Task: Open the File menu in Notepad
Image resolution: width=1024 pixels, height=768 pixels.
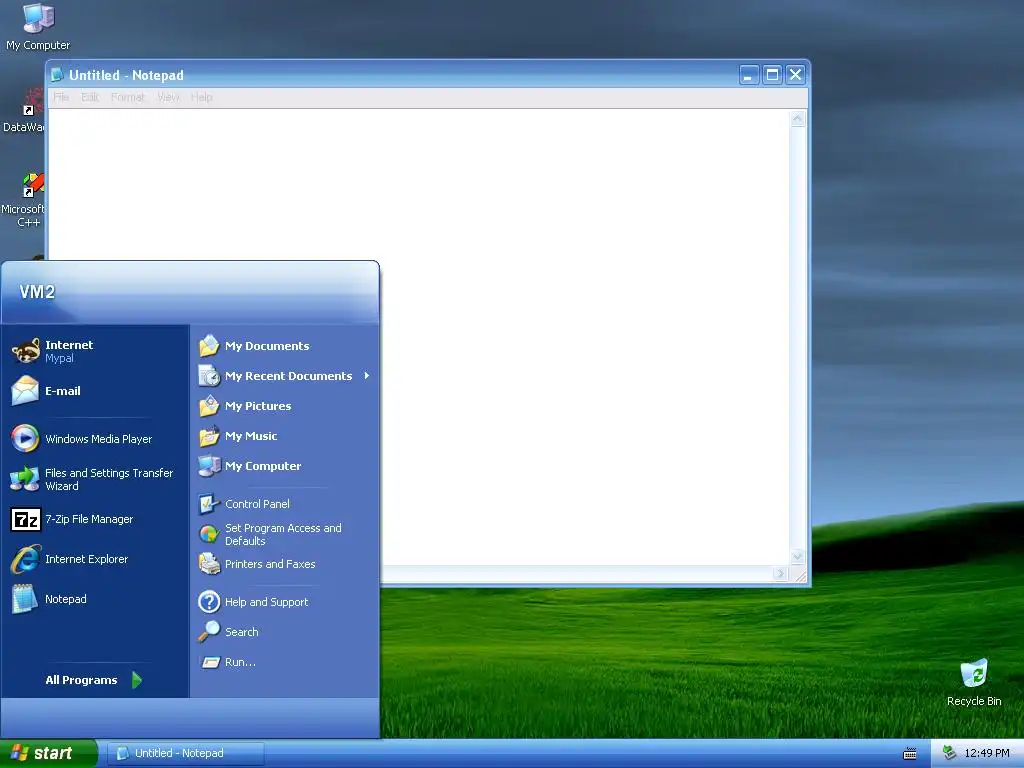Action: pos(61,97)
